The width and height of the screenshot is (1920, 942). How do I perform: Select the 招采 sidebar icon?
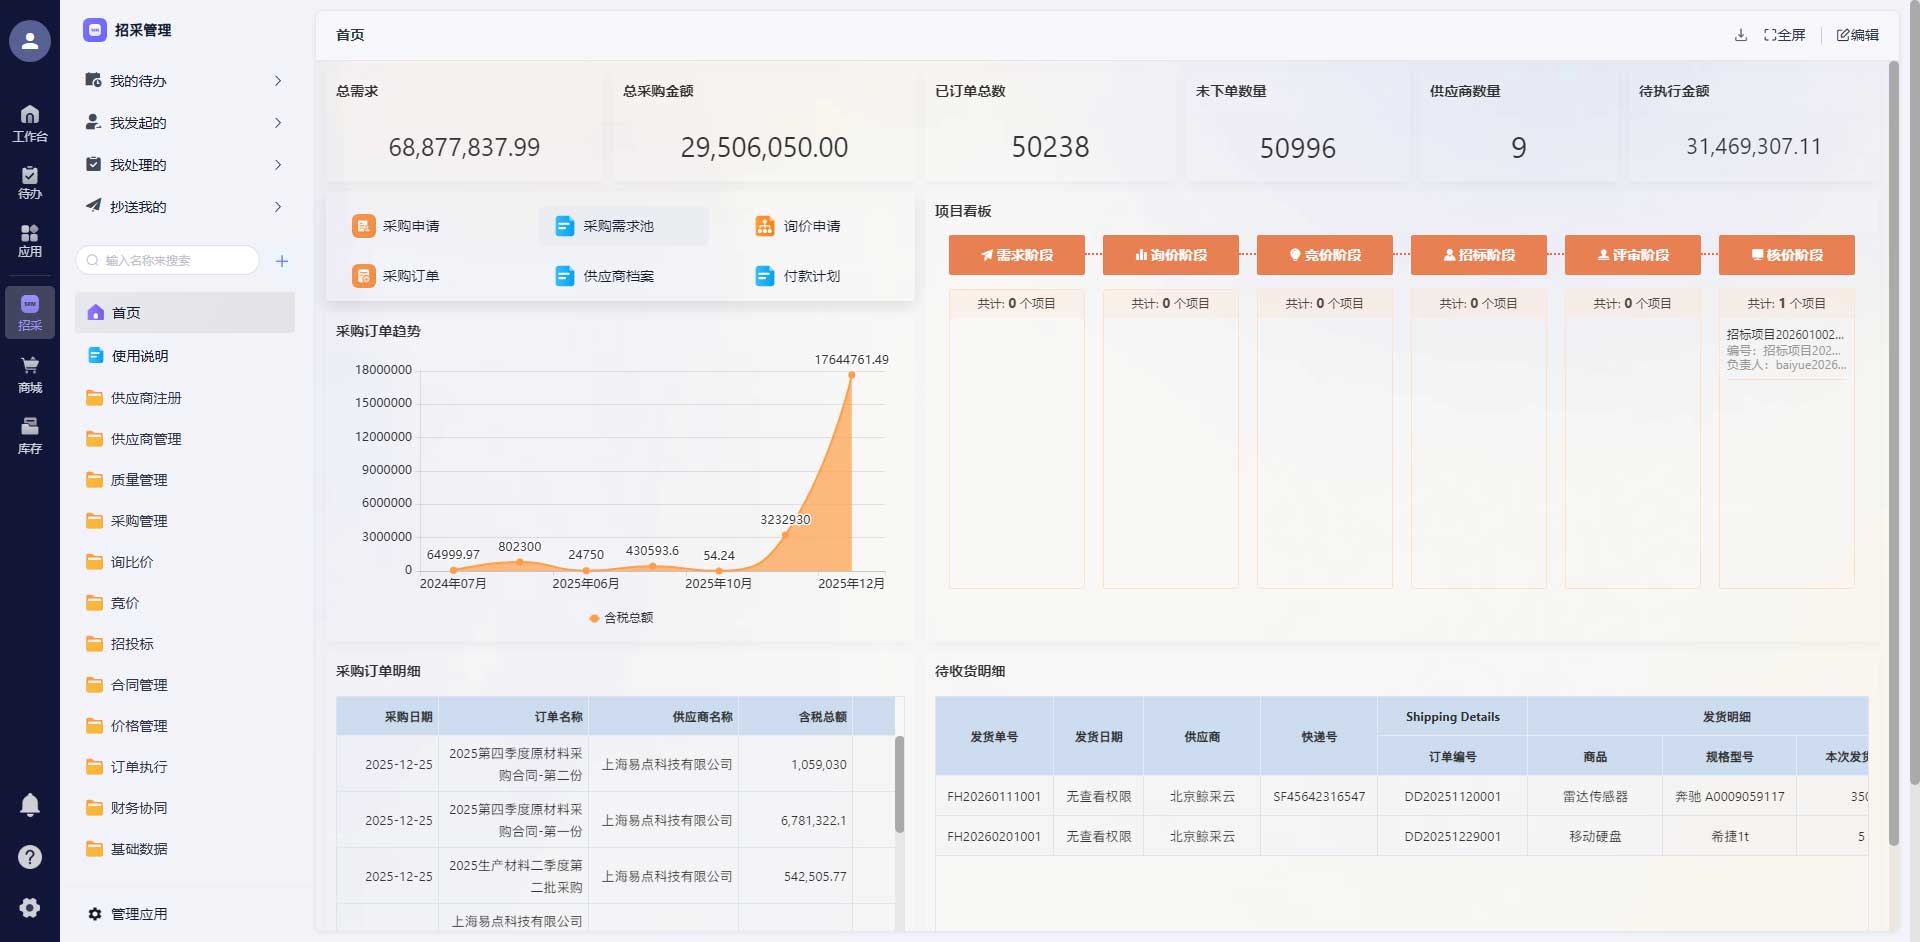[30, 312]
